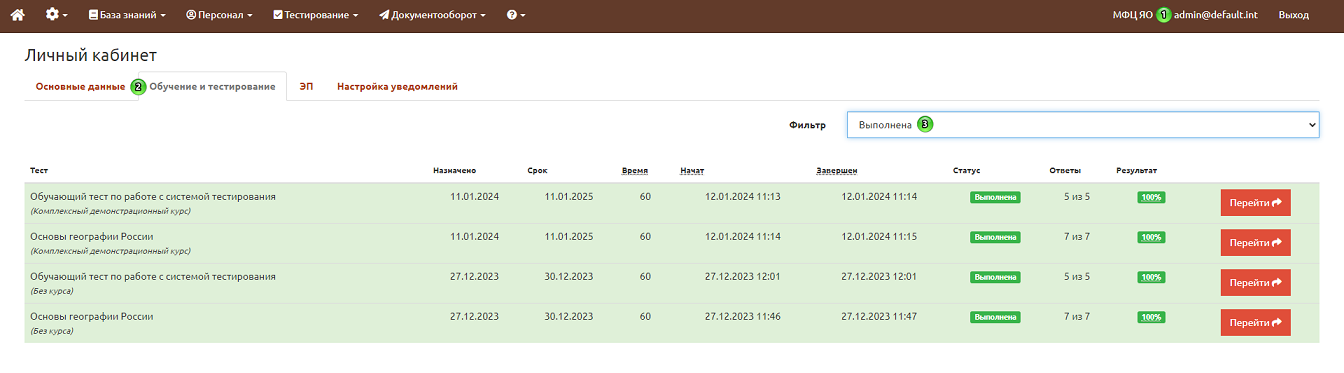The width and height of the screenshot is (1344, 373).
Task: Go to the home page icon
Action: 17,15
